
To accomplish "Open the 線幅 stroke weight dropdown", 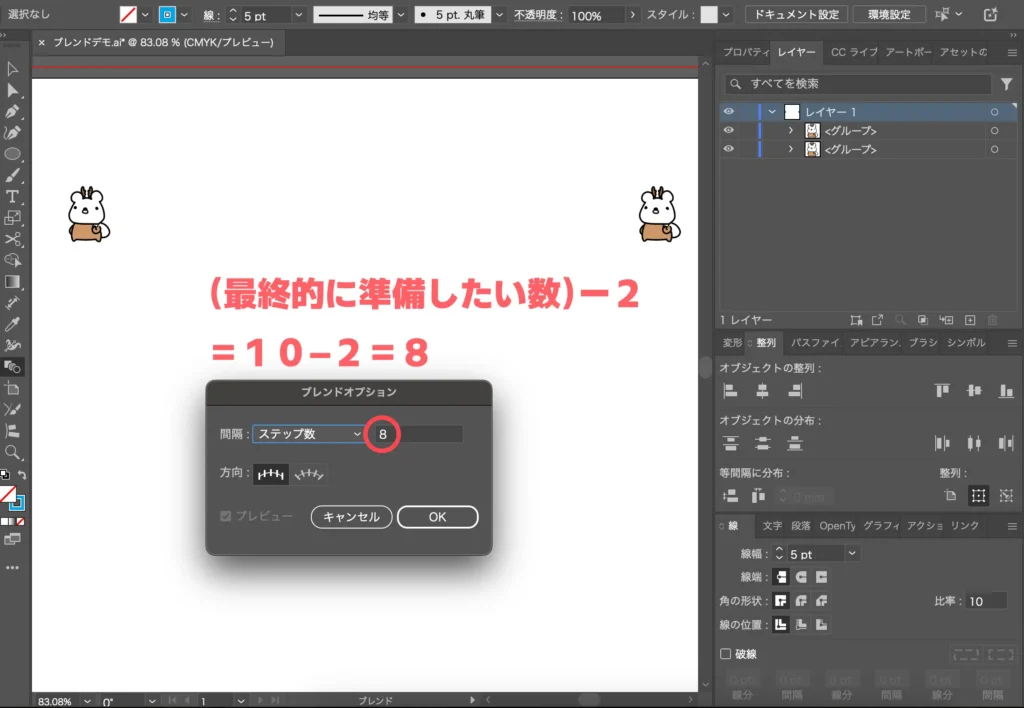I will click(852, 553).
